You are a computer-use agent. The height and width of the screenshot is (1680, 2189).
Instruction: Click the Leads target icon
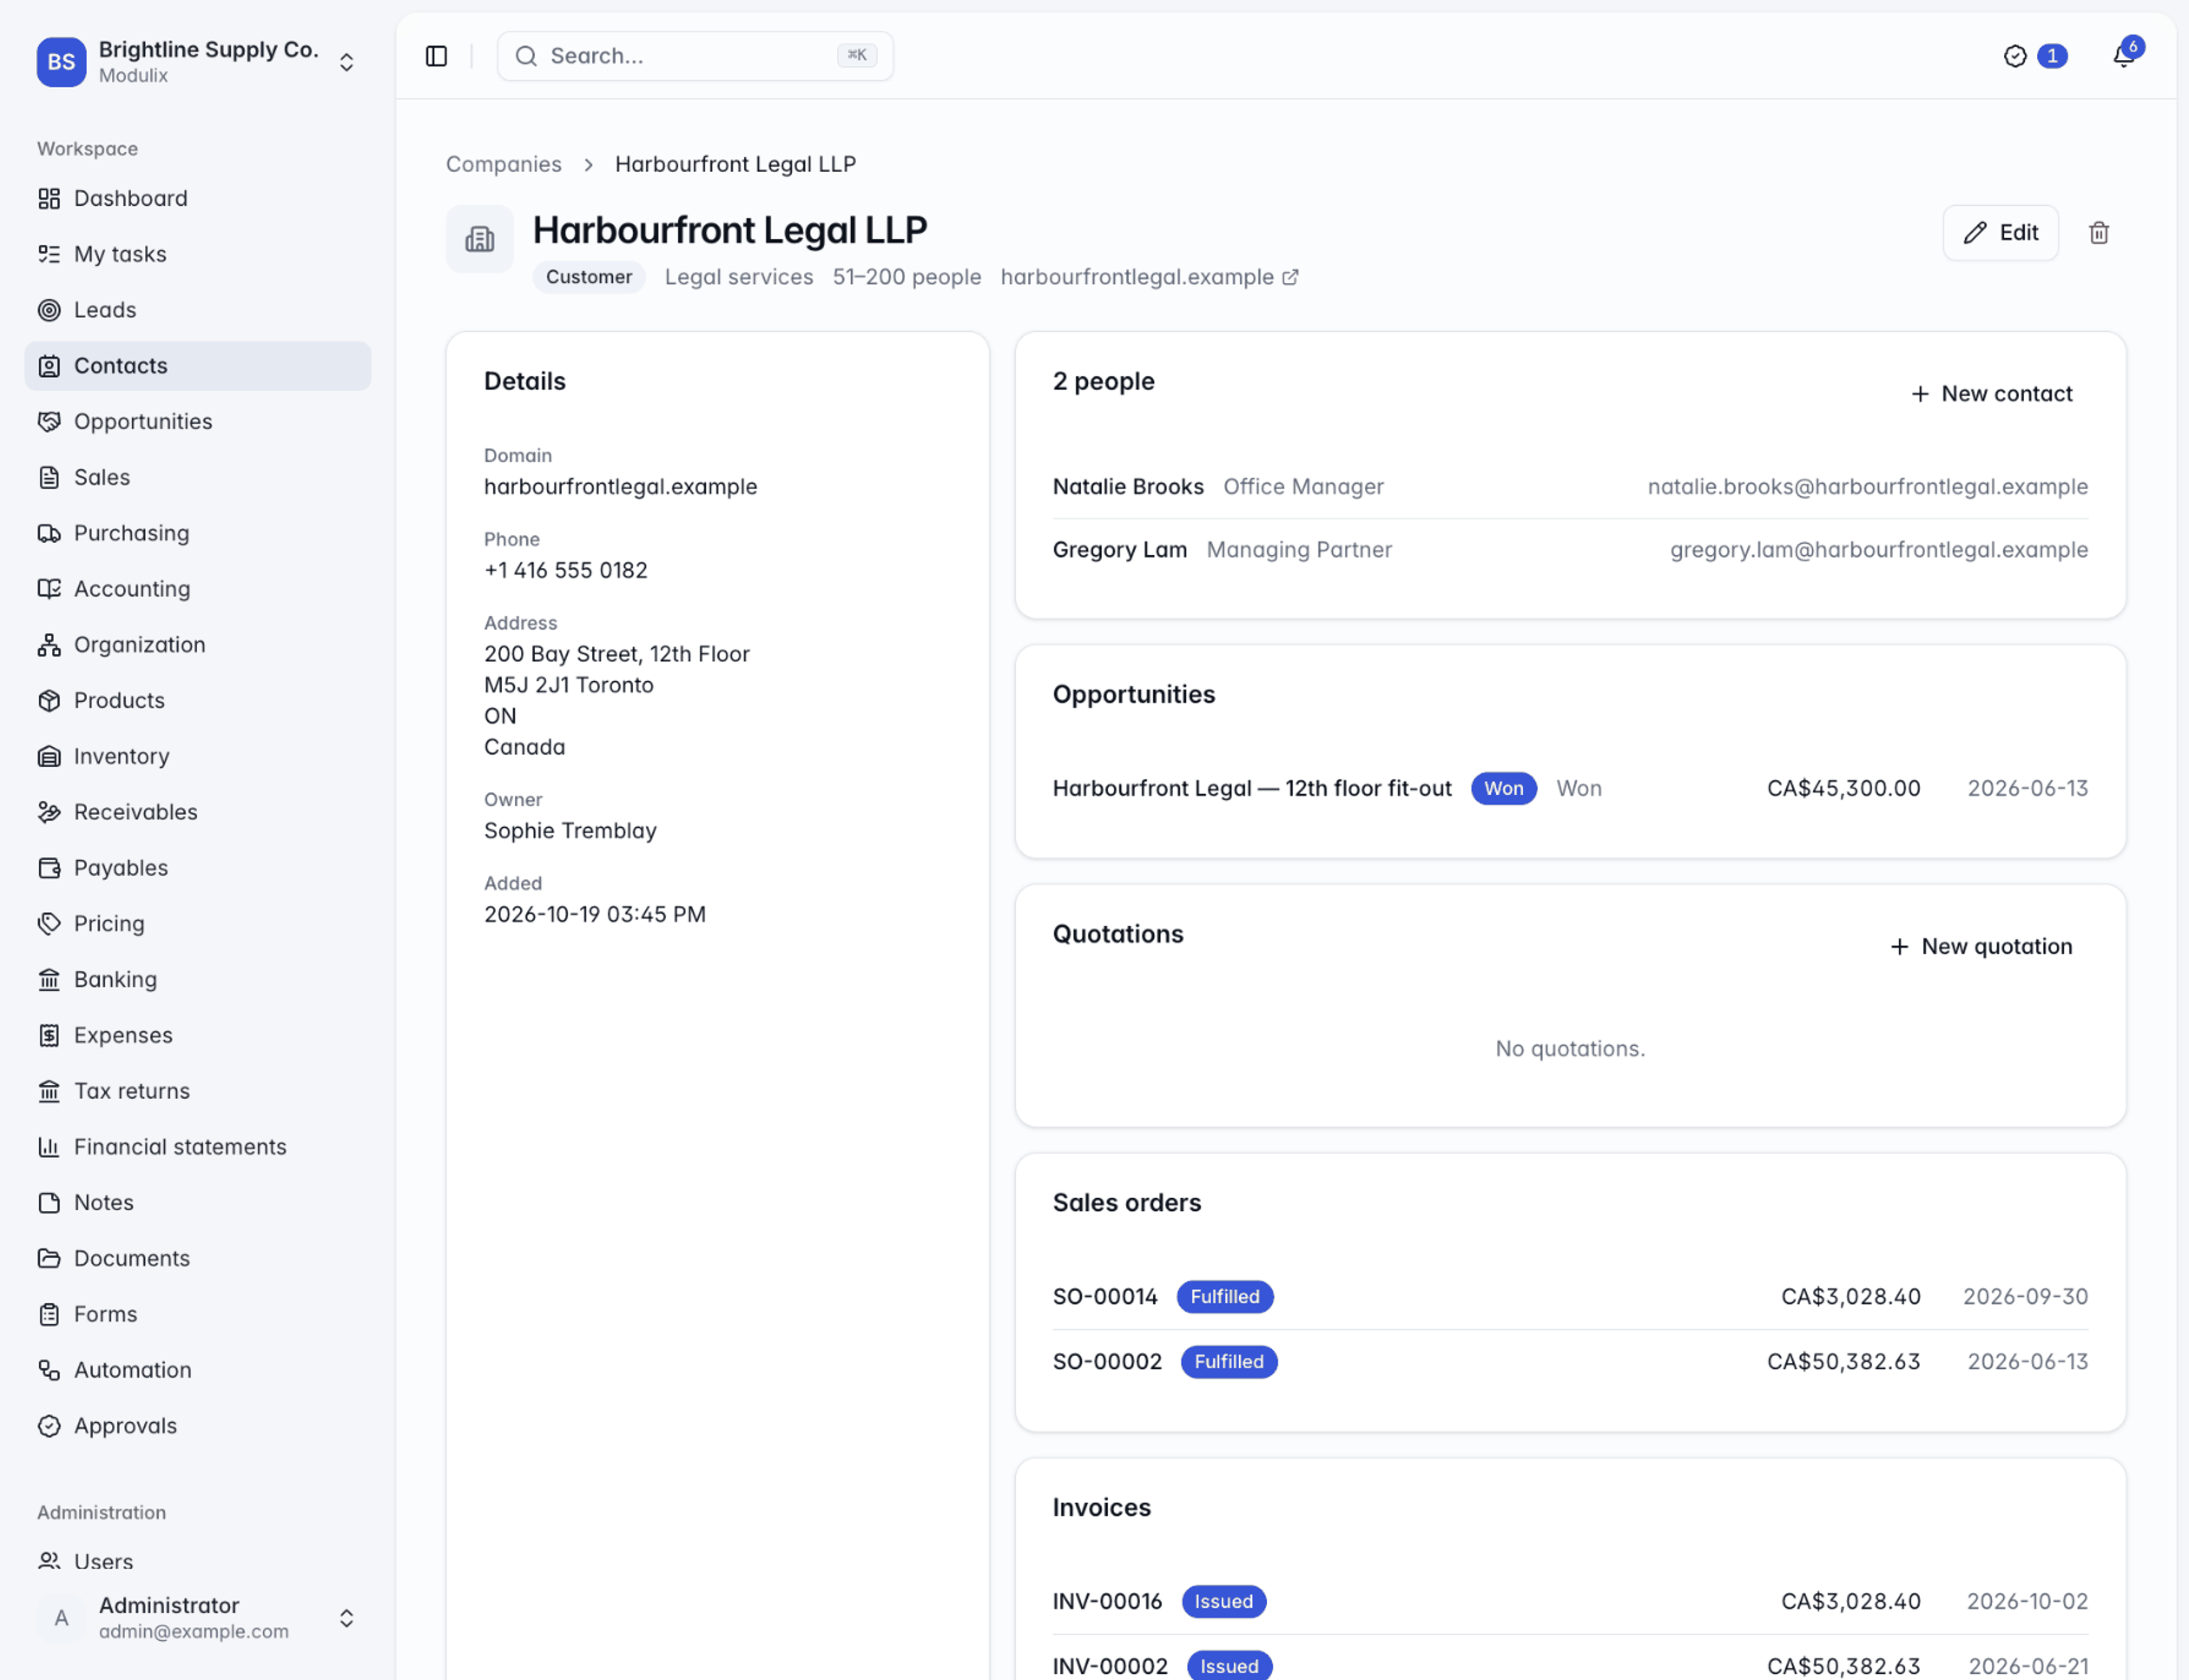49,310
